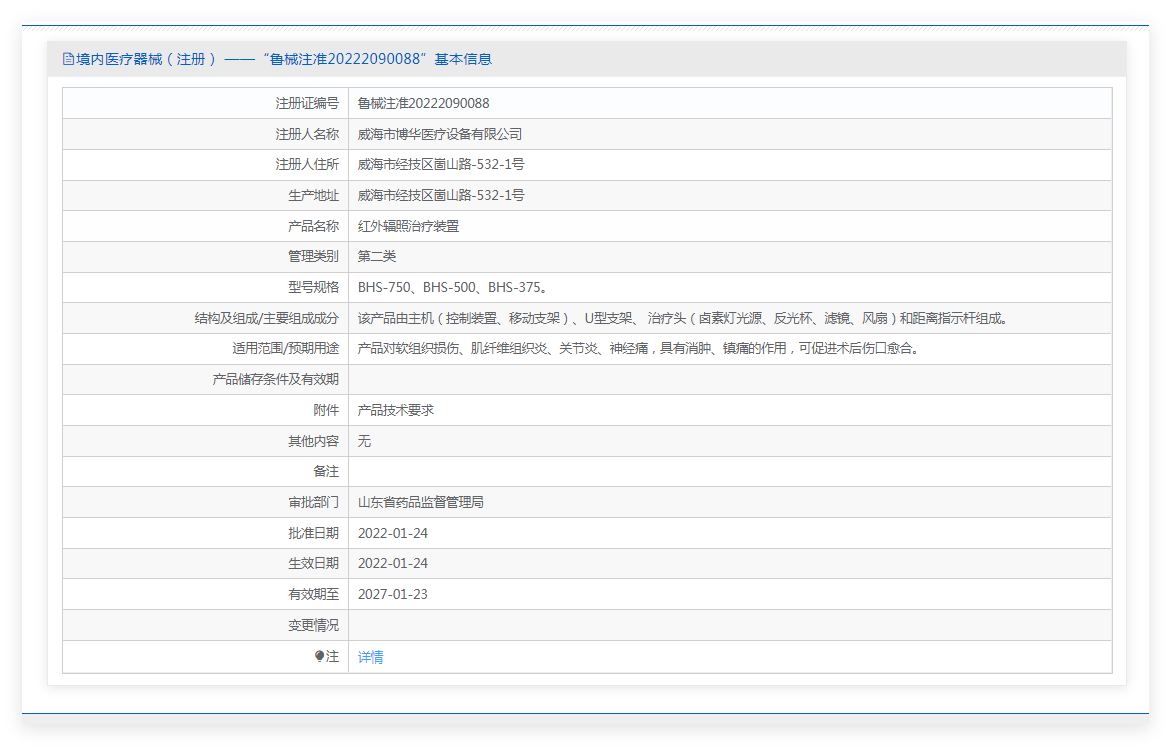
Task: Select the structure description starting 该产品由主机
Action: pos(683,318)
